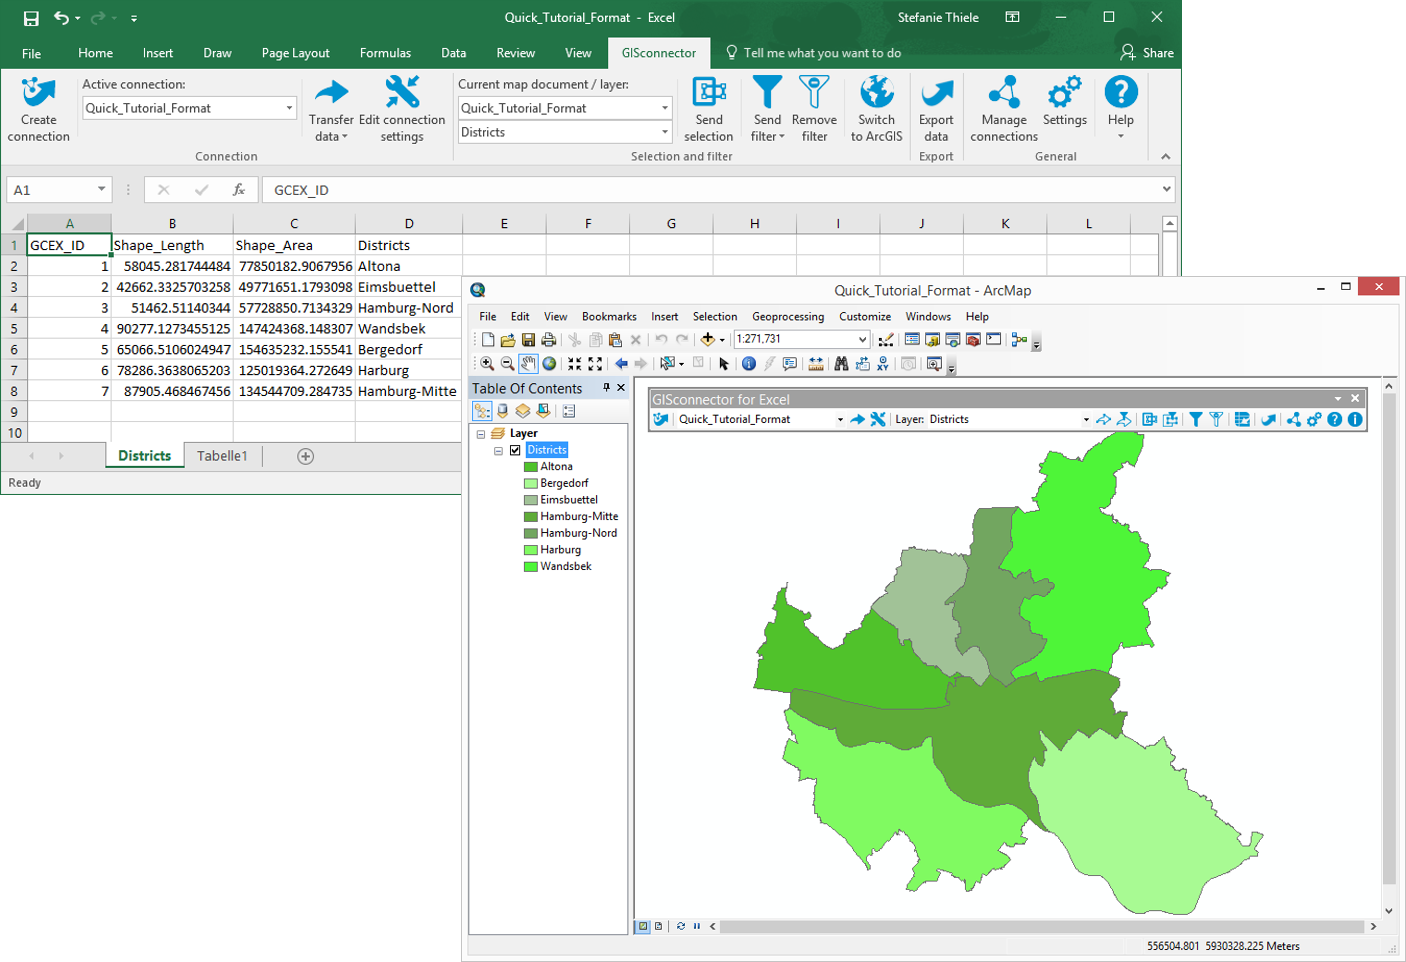Open Layer dropdown in GISconnector ArcMap toolbar

point(1086,420)
